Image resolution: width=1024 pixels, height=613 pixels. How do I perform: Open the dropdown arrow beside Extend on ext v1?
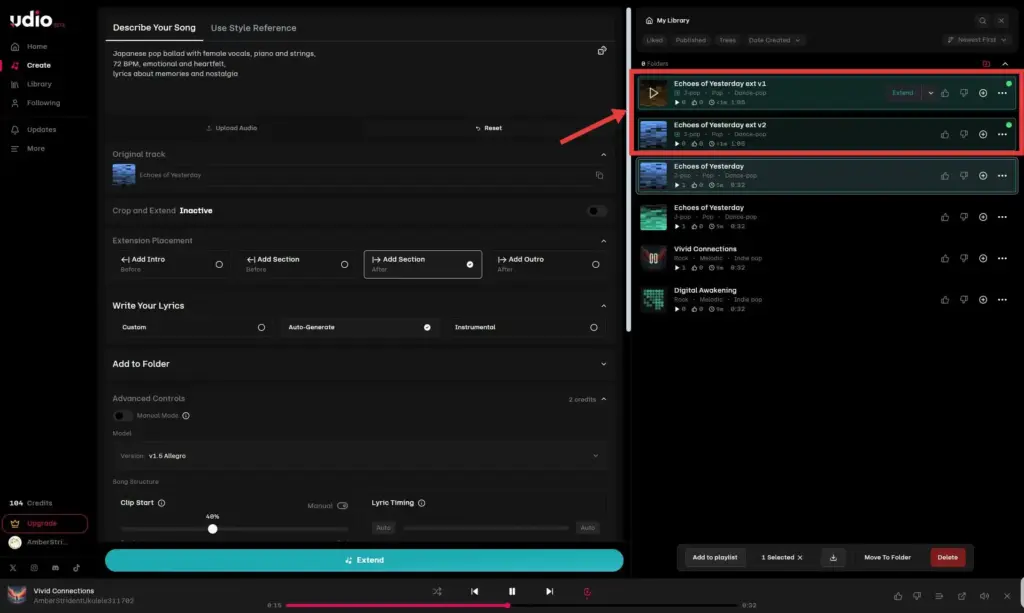pos(931,93)
